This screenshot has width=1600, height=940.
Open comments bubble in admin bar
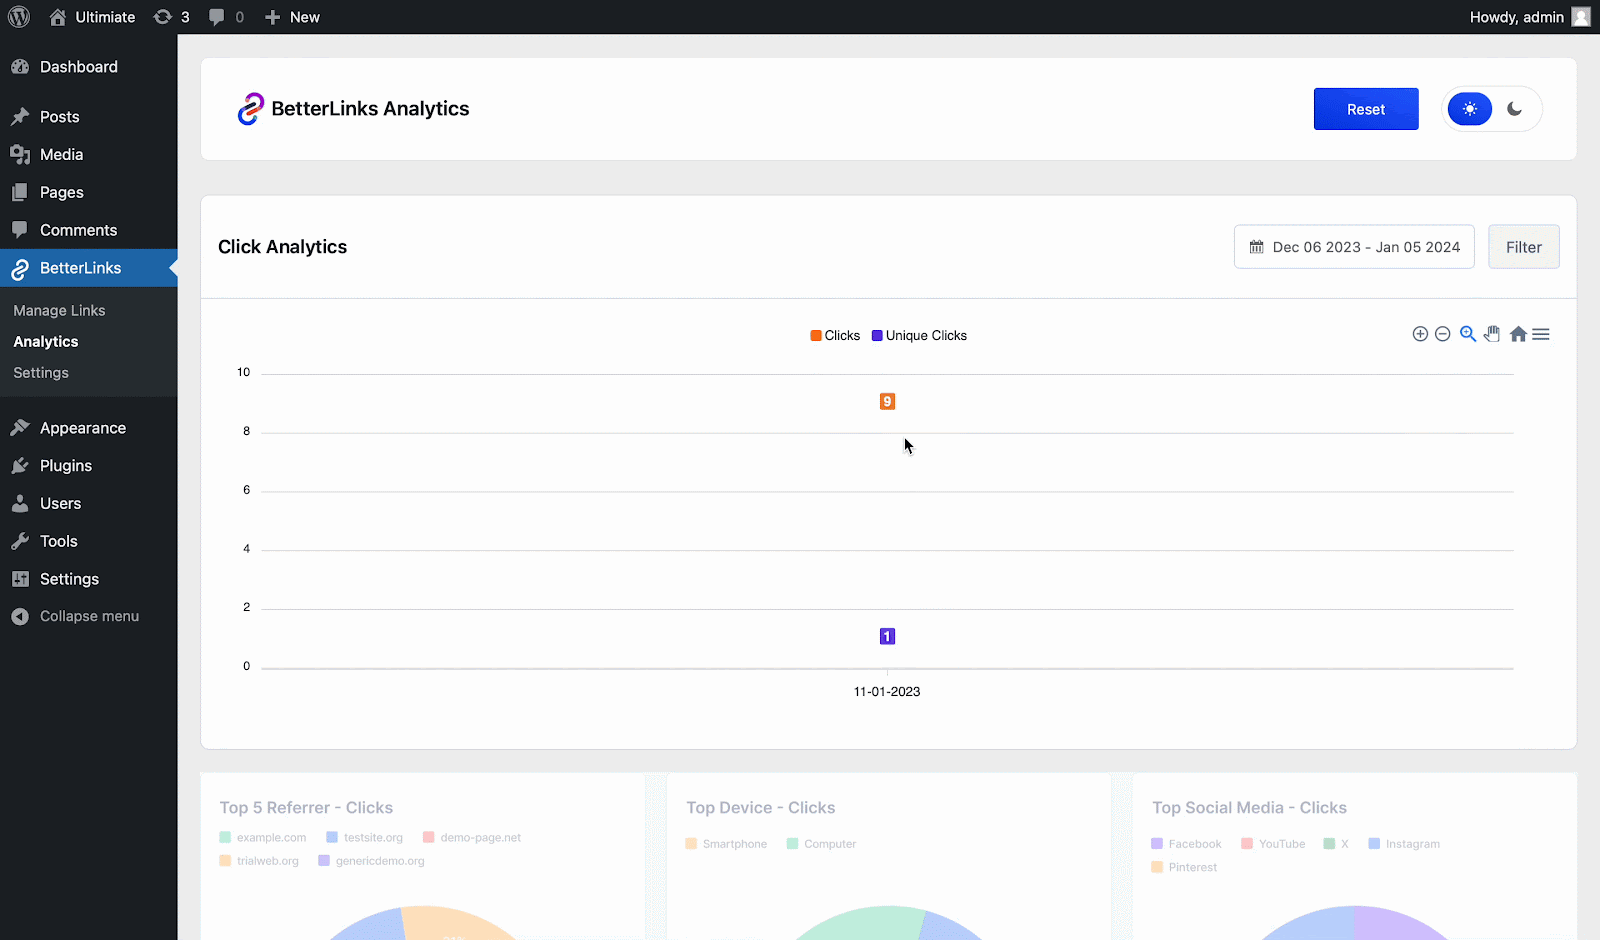226,17
